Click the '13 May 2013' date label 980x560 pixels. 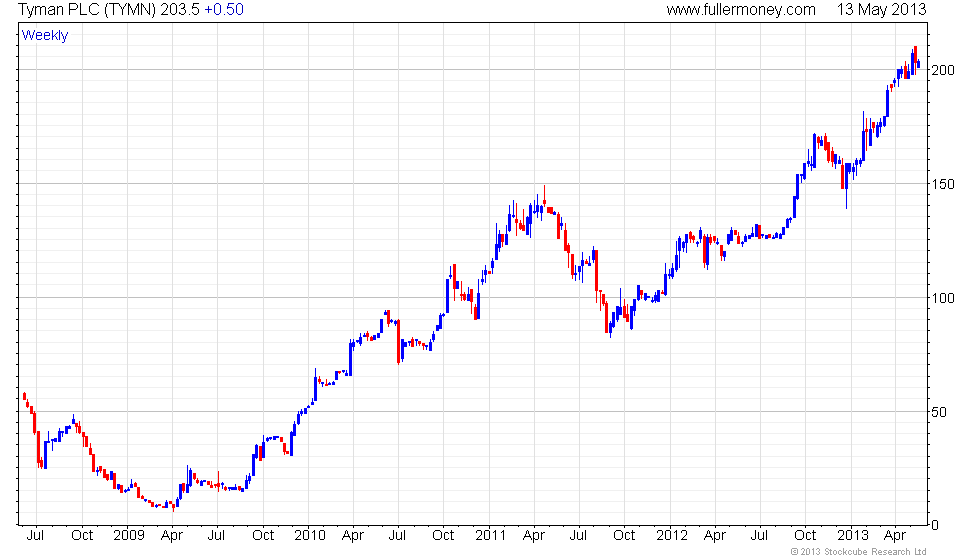tap(881, 9)
